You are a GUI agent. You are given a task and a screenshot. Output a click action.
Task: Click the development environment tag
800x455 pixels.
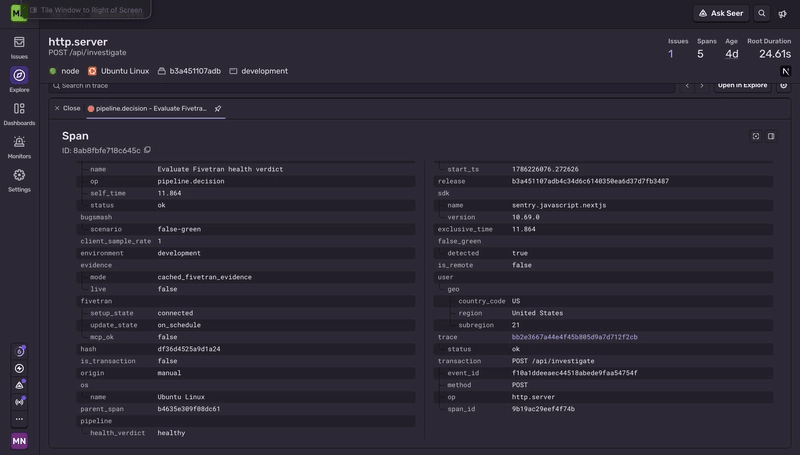[x=259, y=71]
